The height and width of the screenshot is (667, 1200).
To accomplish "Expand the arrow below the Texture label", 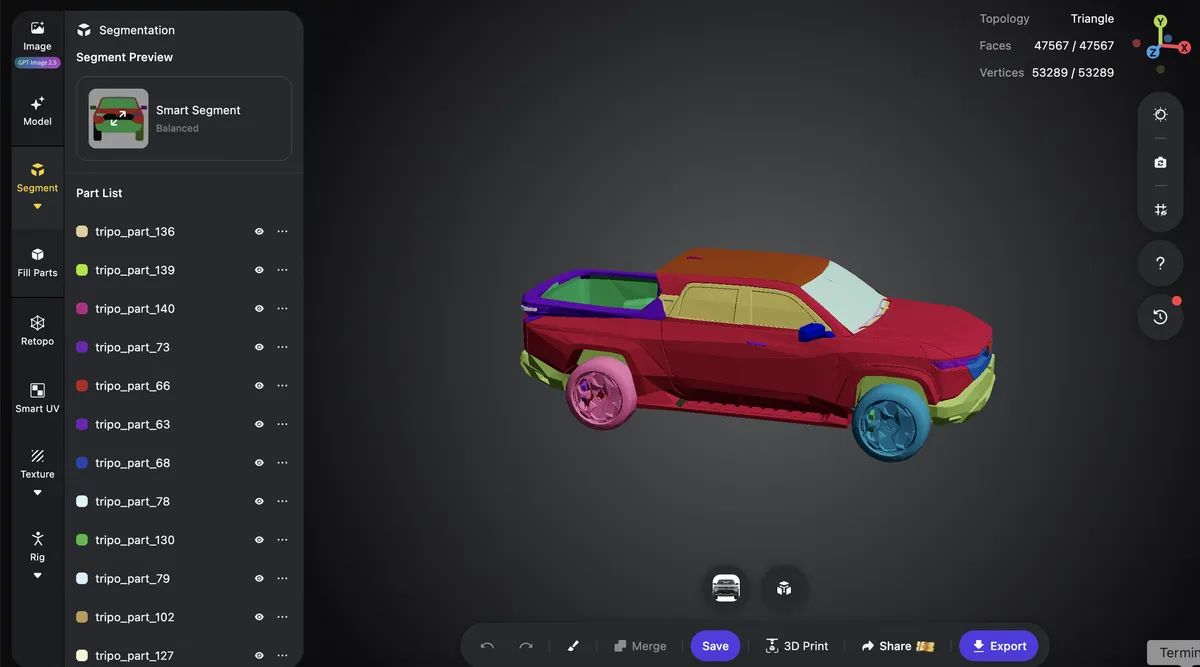I will 38,492.
